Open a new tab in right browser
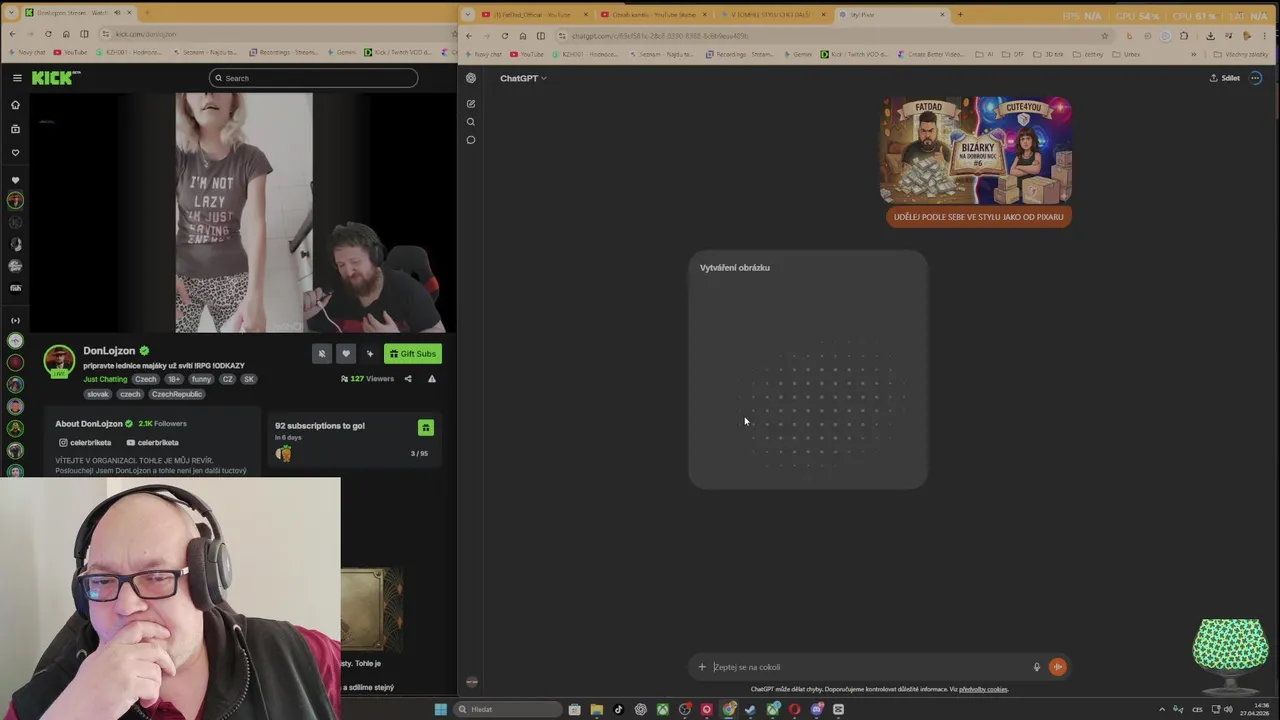Viewport: 1280px width, 720px height. [960, 14]
